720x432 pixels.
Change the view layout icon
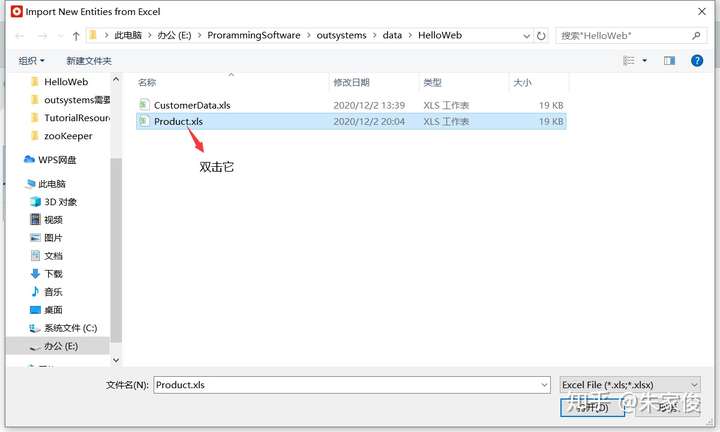tap(629, 61)
